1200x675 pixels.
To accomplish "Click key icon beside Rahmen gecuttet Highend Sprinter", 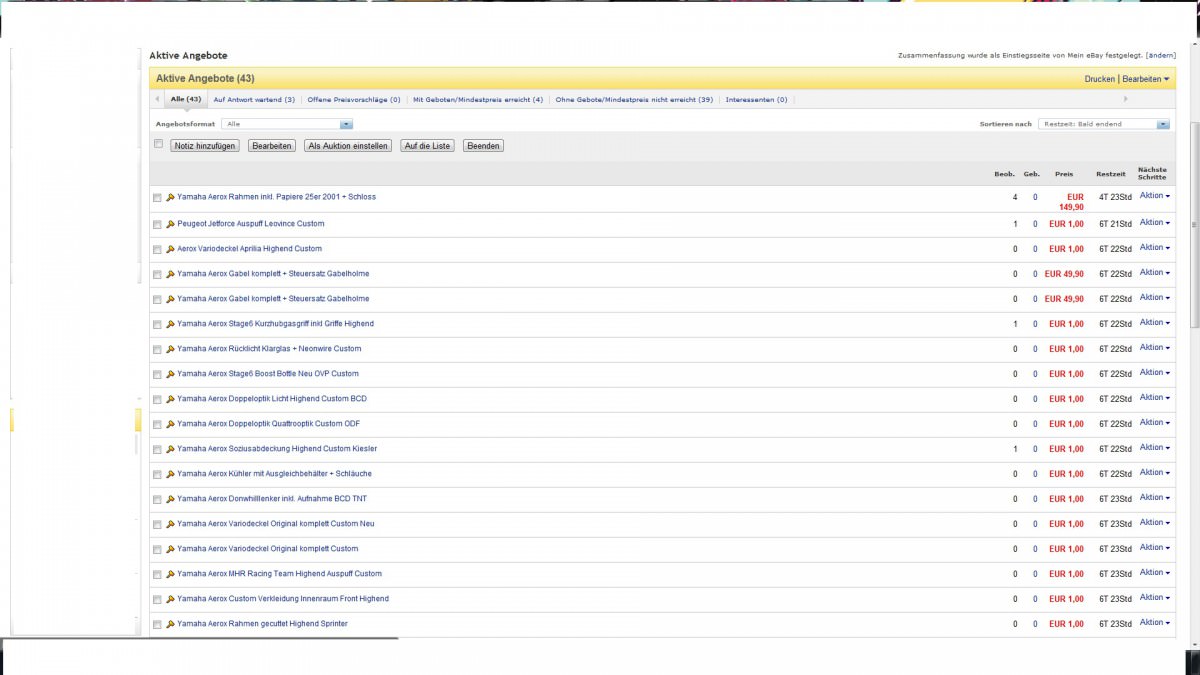I will click(170, 624).
